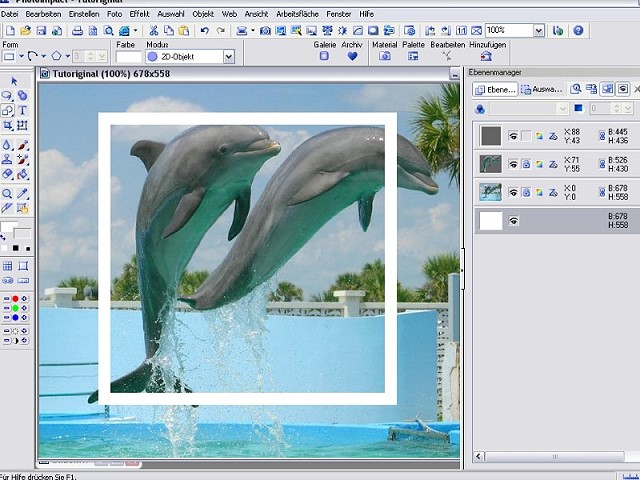Click the foreground color swatch
Screen dimensions: 640x480
pyautogui.click(x=8, y=227)
